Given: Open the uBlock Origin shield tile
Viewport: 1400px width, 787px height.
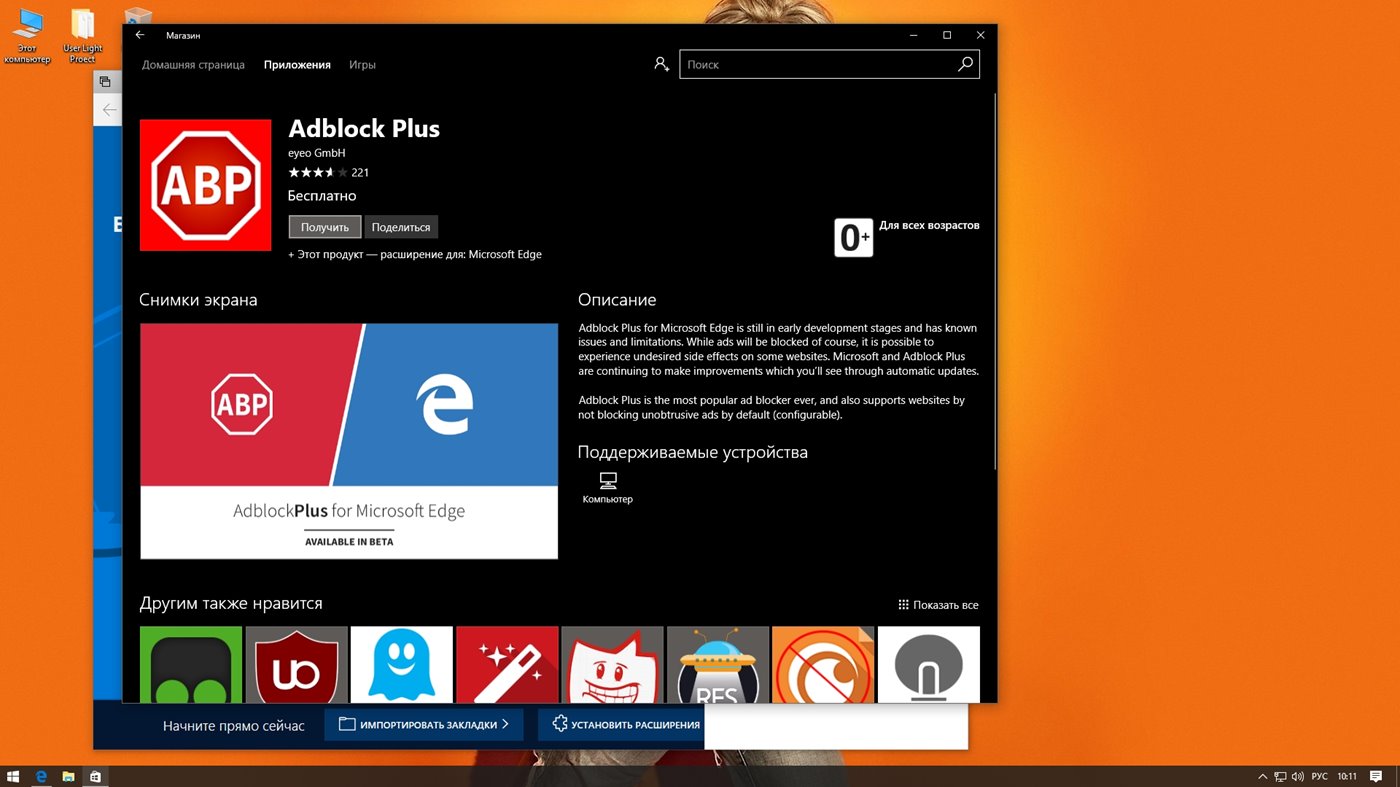Looking at the screenshot, I should click(297, 665).
